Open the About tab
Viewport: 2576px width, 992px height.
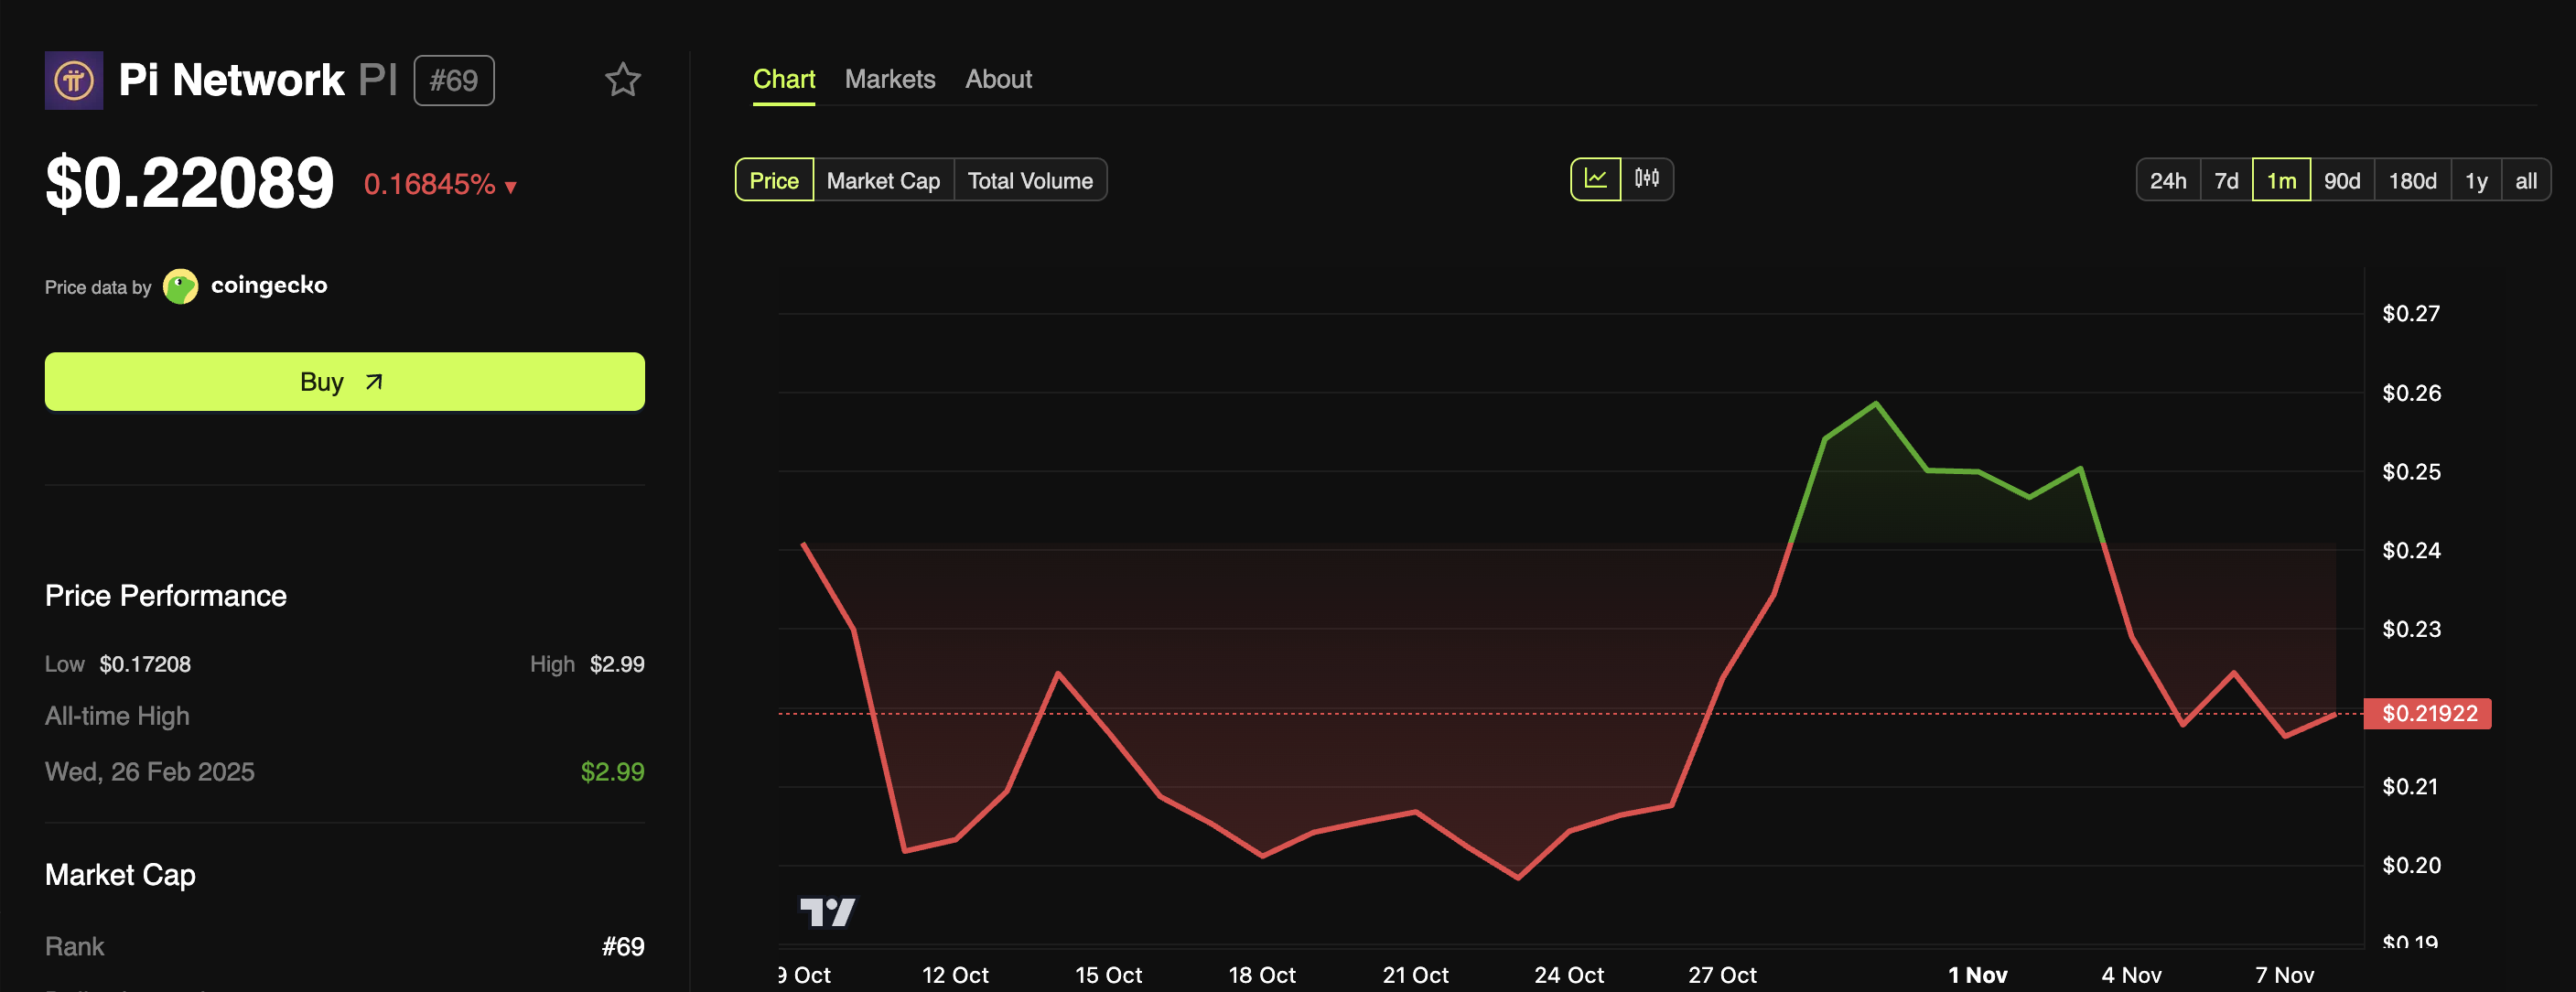[x=998, y=79]
